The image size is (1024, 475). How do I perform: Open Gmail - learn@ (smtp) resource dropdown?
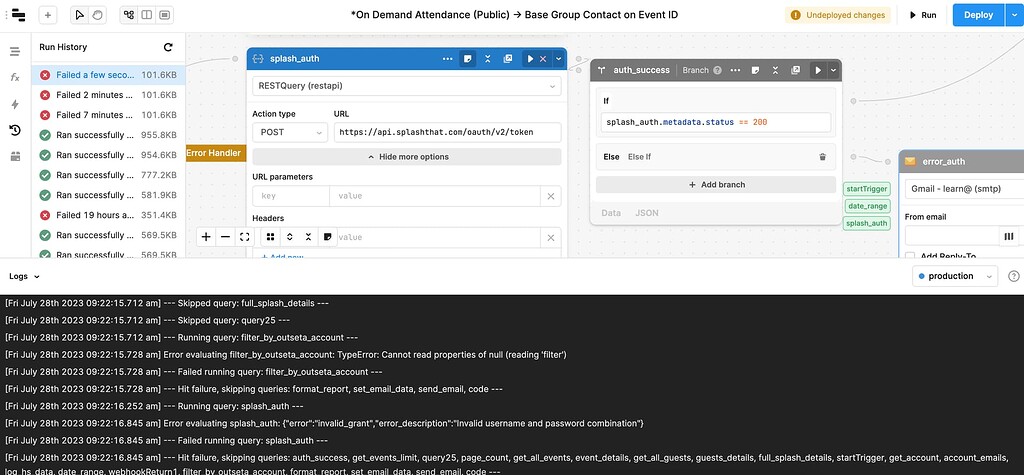click(964, 189)
